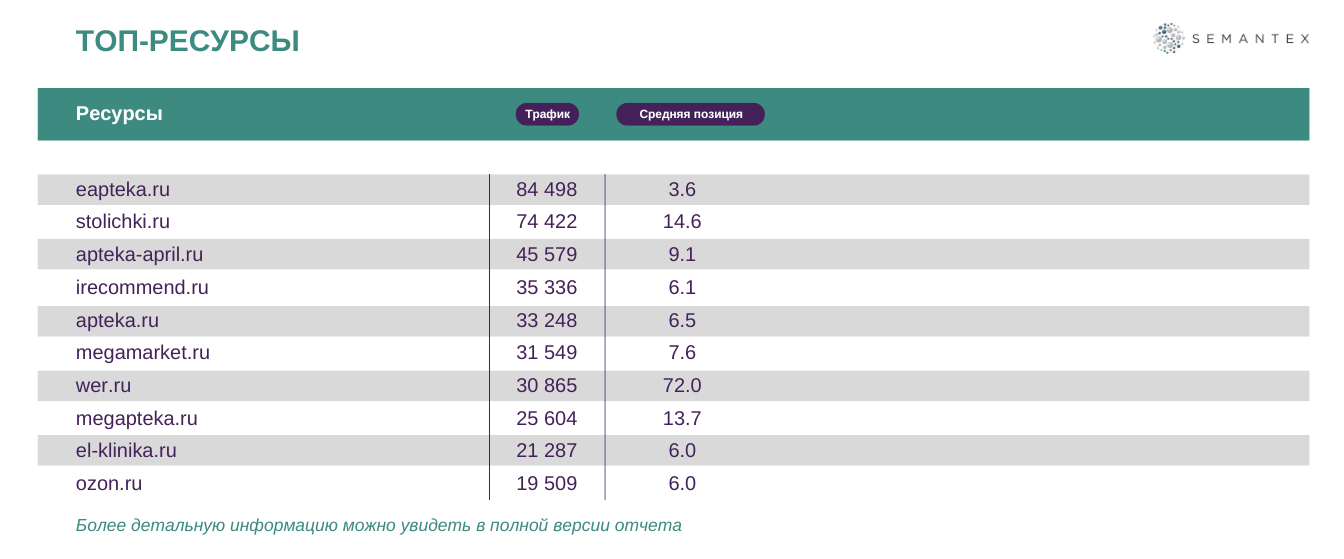Open the stolichki.ru resource link
The height and width of the screenshot is (559, 1344).
(123, 222)
